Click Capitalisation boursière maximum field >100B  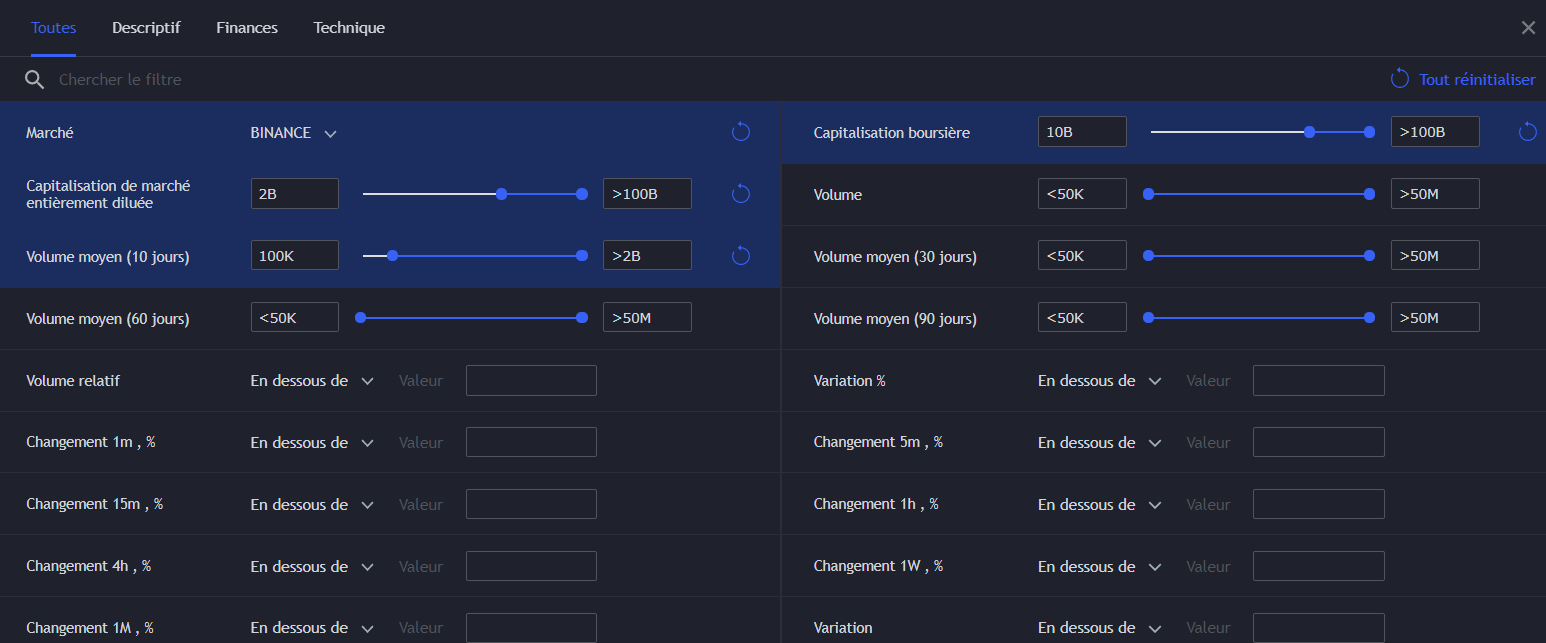[1435, 132]
